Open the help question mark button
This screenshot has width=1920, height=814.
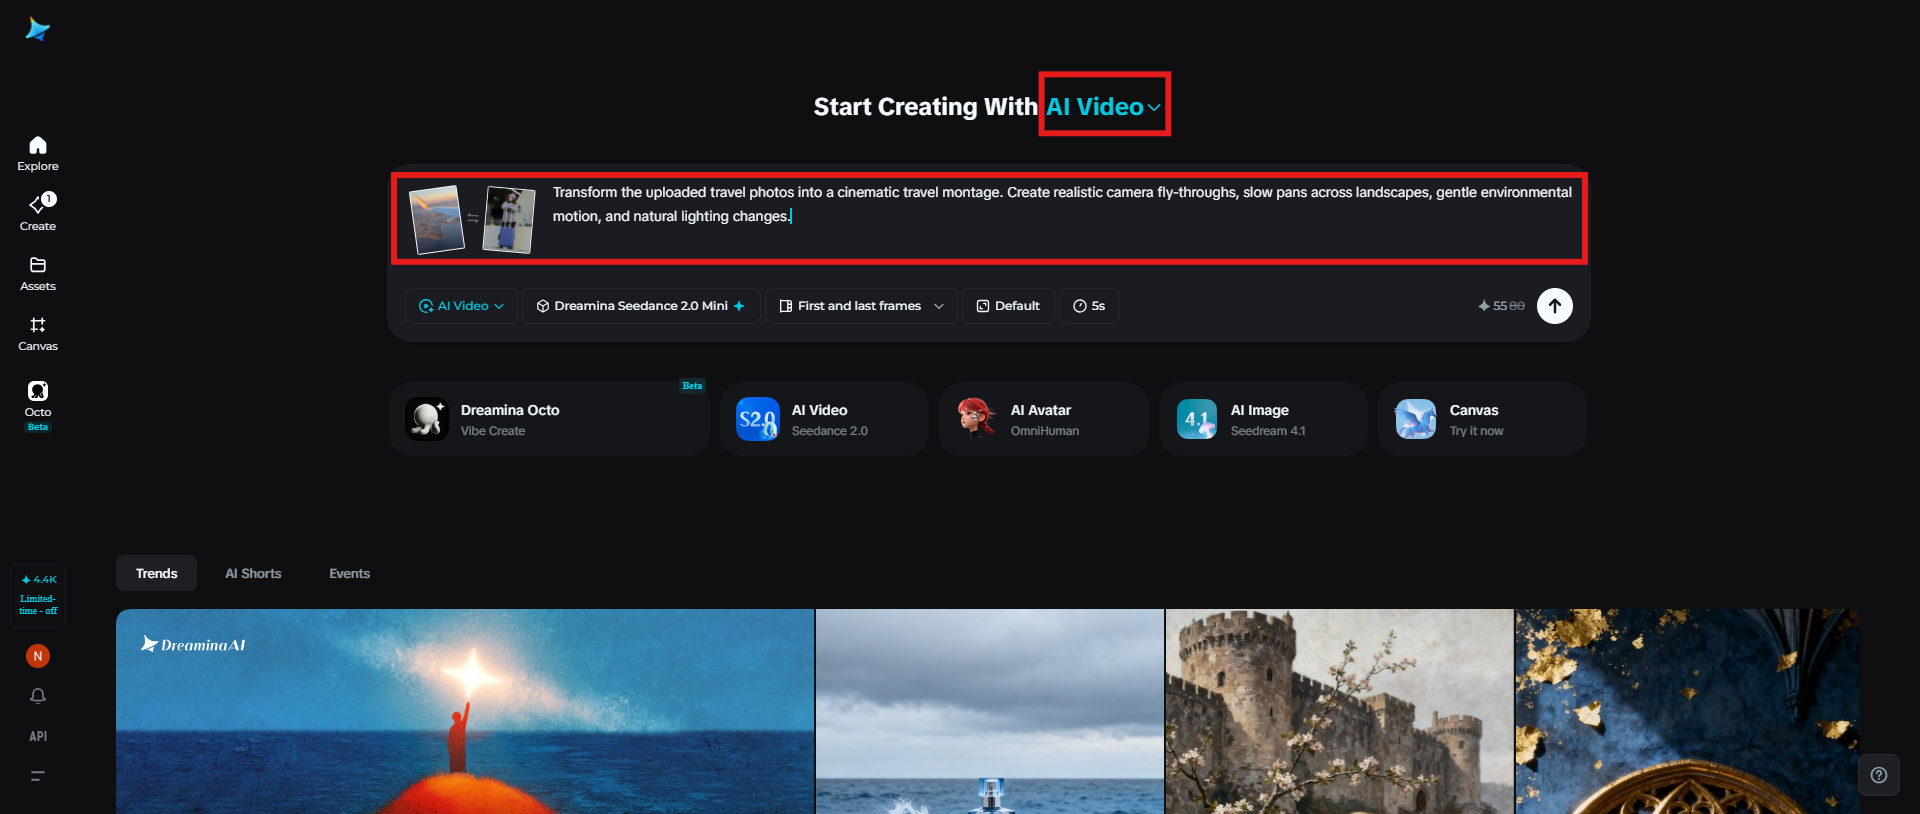(1879, 775)
